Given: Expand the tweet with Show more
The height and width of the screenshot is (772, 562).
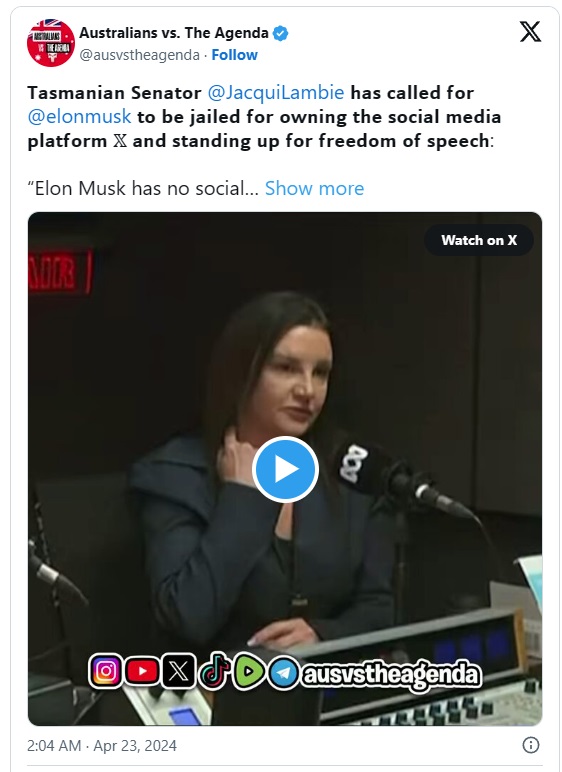Looking at the screenshot, I should click(314, 188).
